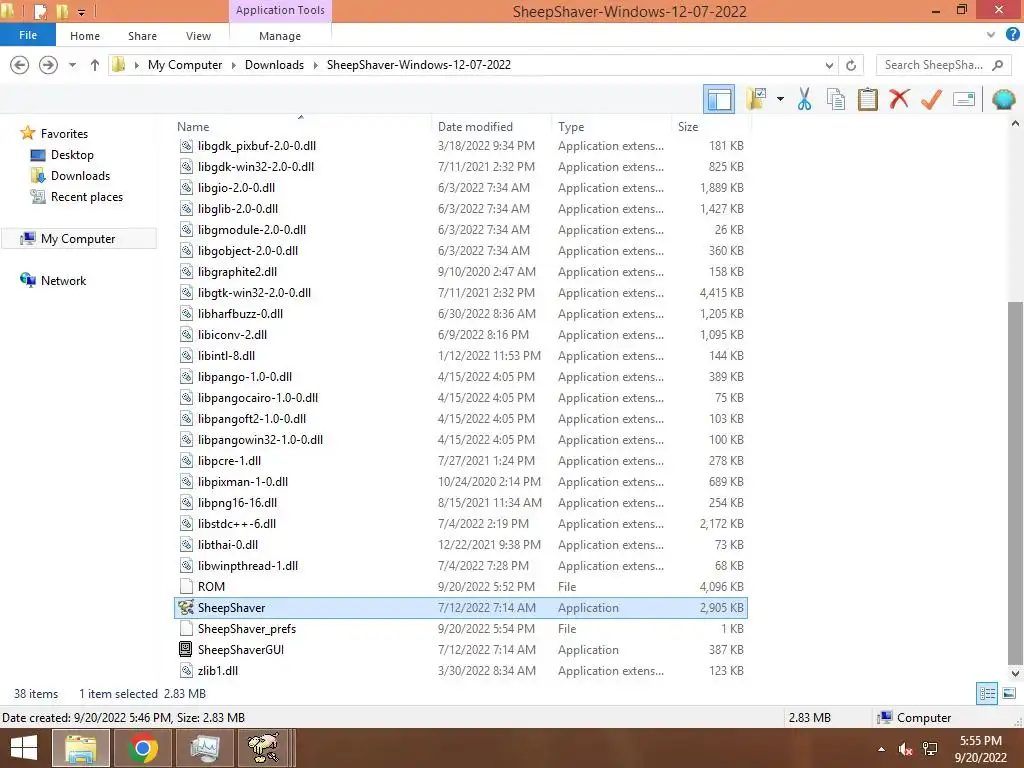
Task: Open address bar history dropdown
Action: click(829, 65)
